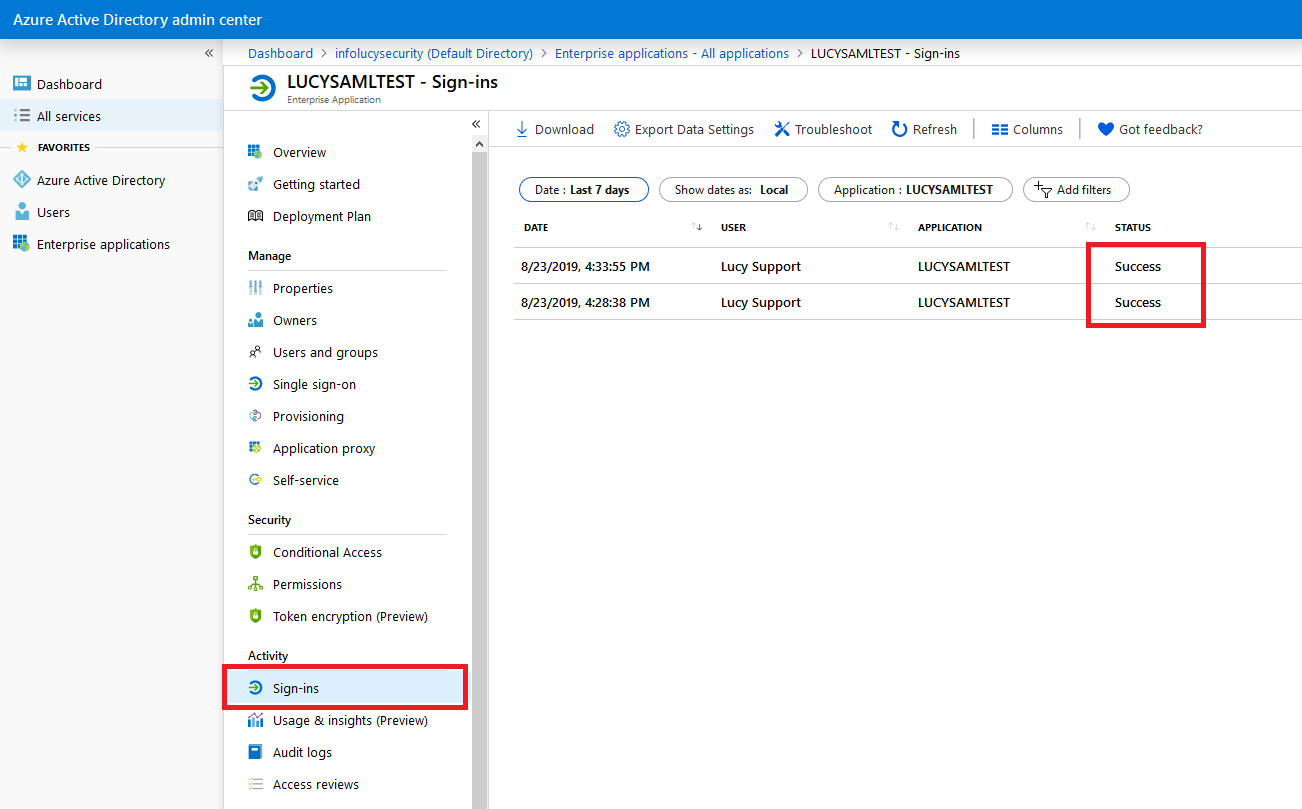Viewport: 1302px width, 809px height.
Task: Click the LUCYSAMLTEST application logo icon
Action: click(x=263, y=88)
